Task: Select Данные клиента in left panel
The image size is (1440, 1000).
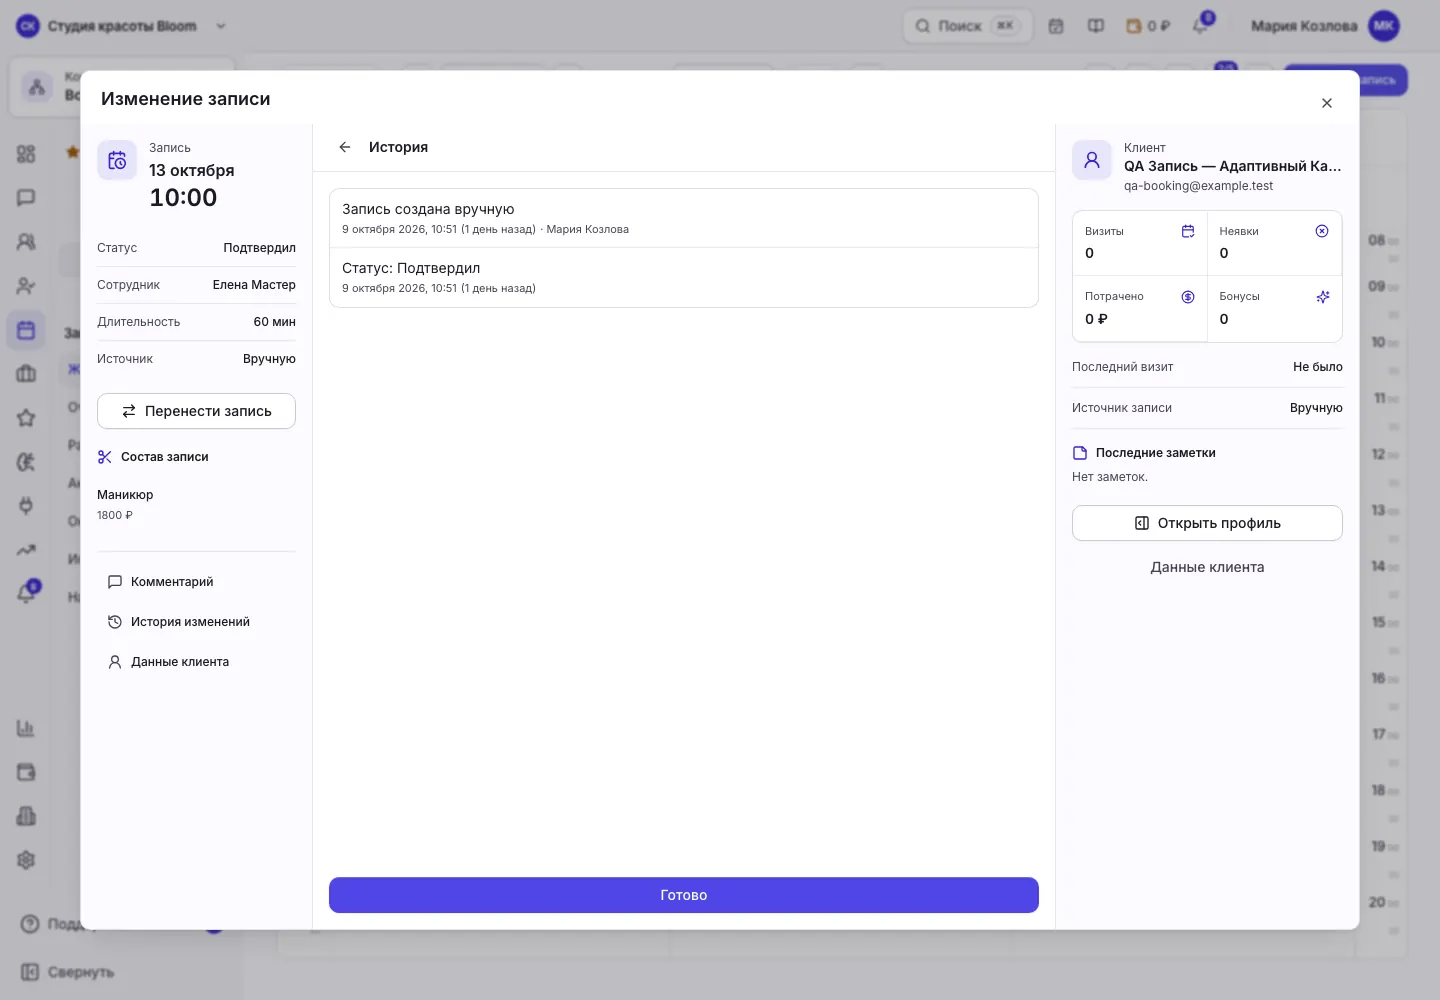Action: coord(168,662)
